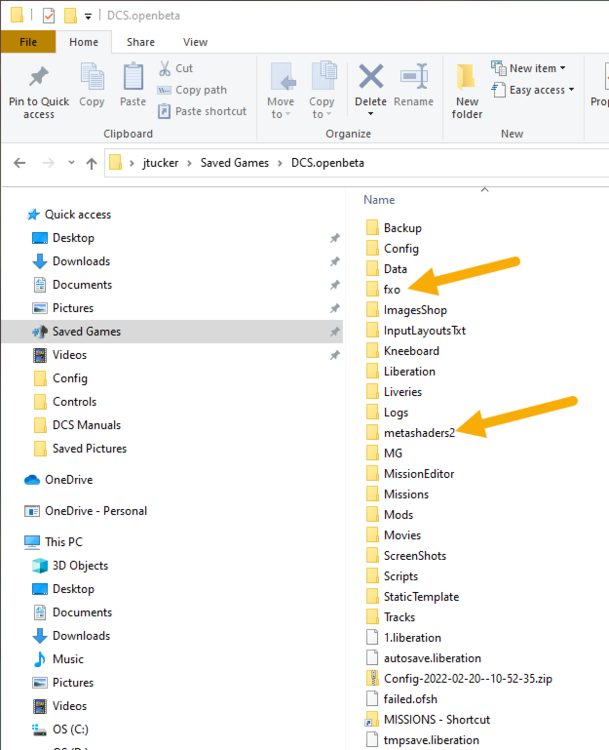Create a New folder
Viewport: 609px width, 750px height.
(x=467, y=91)
